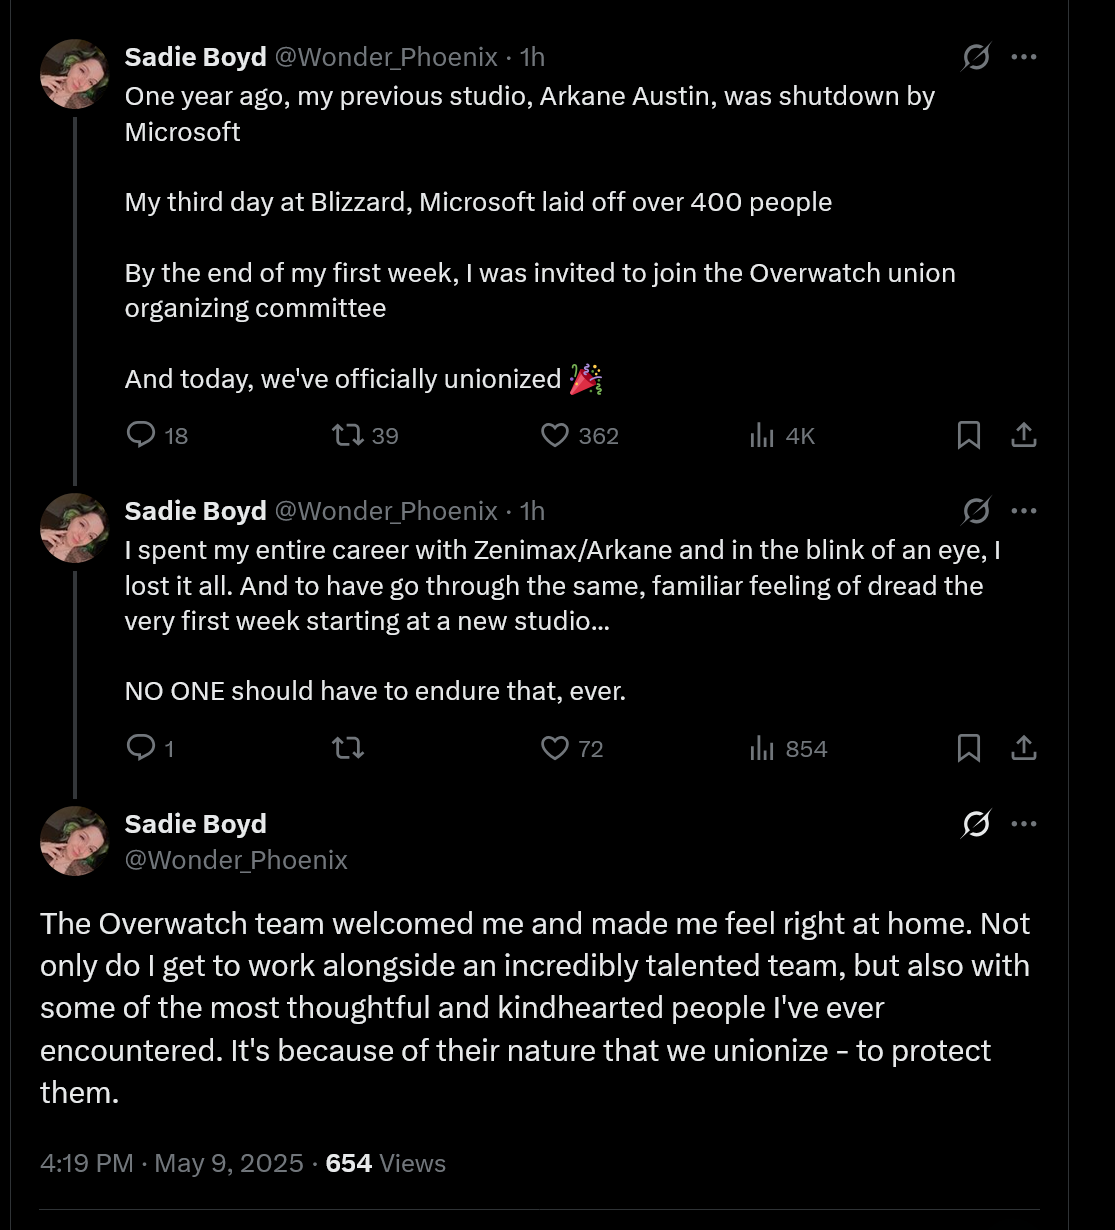
Task: Open more options on second tweet
Action: click(1023, 511)
